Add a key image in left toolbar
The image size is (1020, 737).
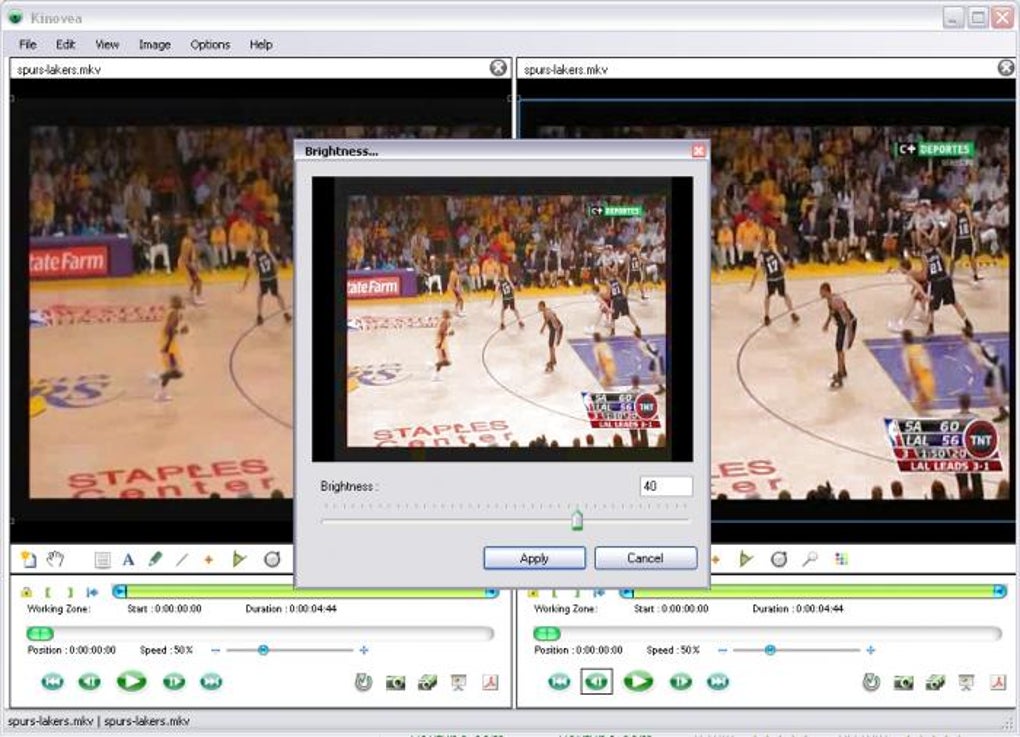[x=28, y=559]
